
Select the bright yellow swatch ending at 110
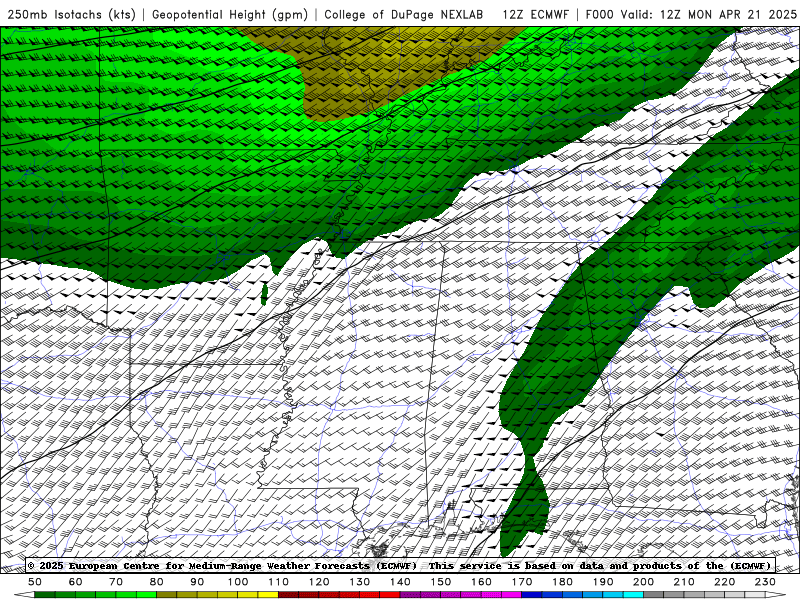click(268, 595)
